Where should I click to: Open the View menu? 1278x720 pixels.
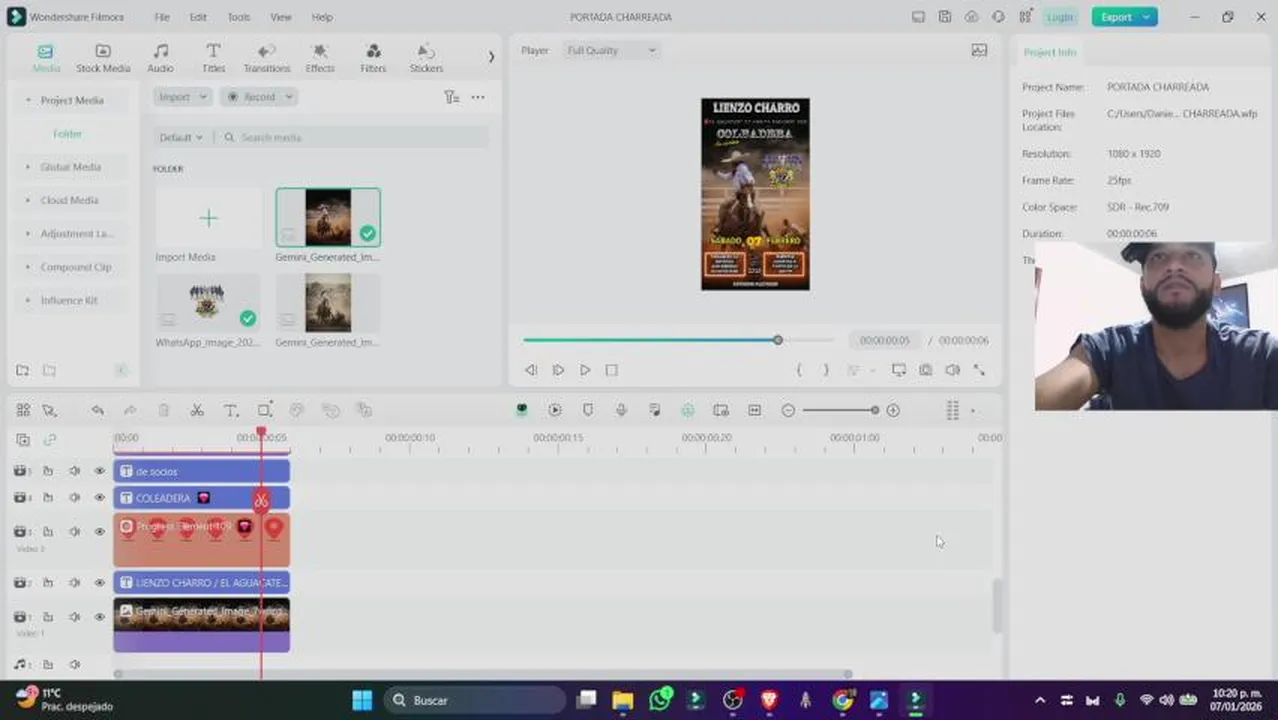point(281,17)
